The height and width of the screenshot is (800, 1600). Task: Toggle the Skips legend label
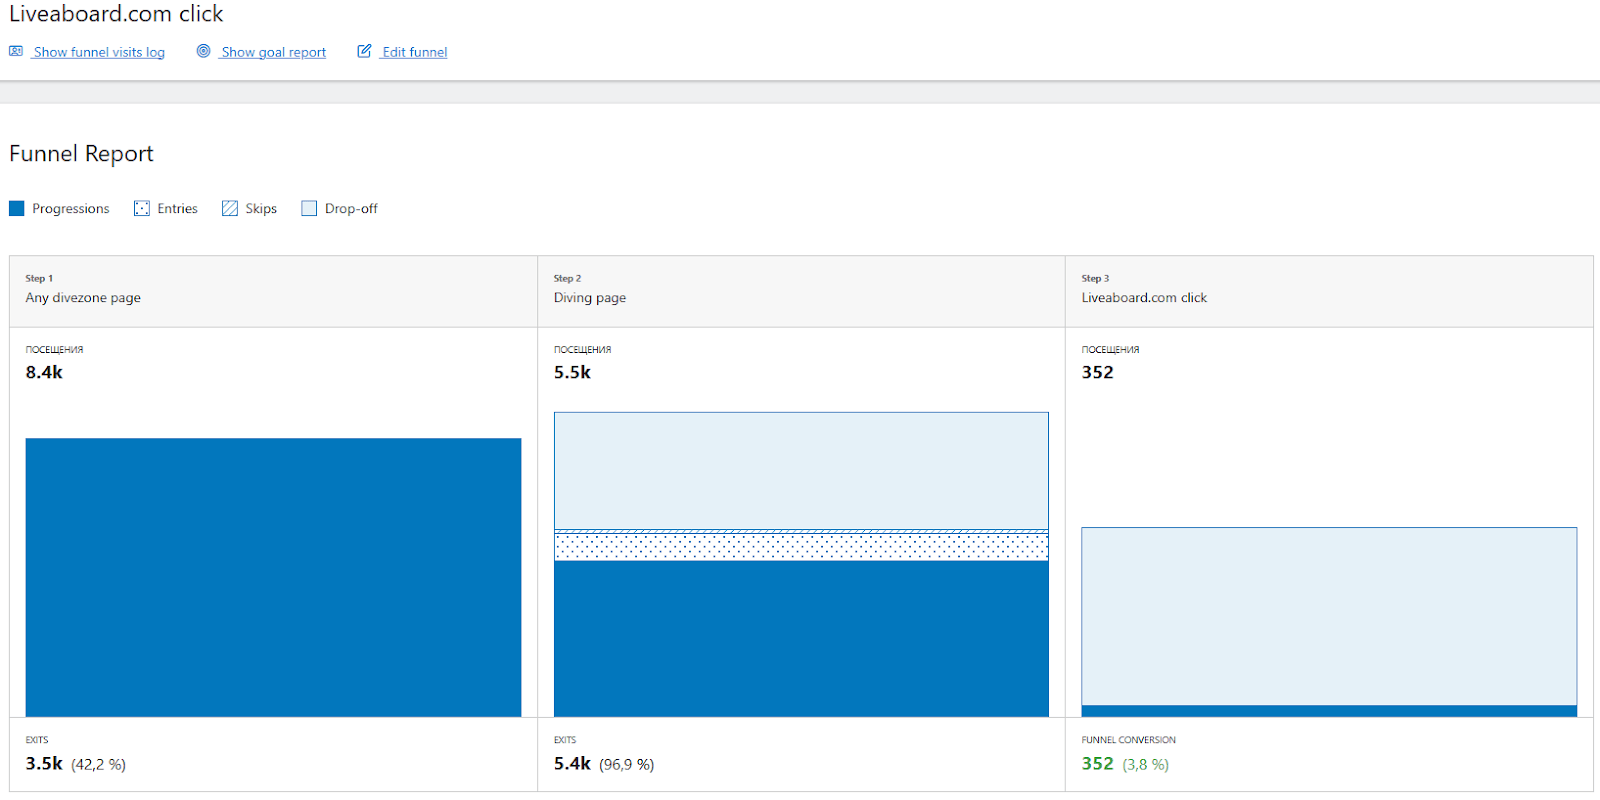click(261, 208)
